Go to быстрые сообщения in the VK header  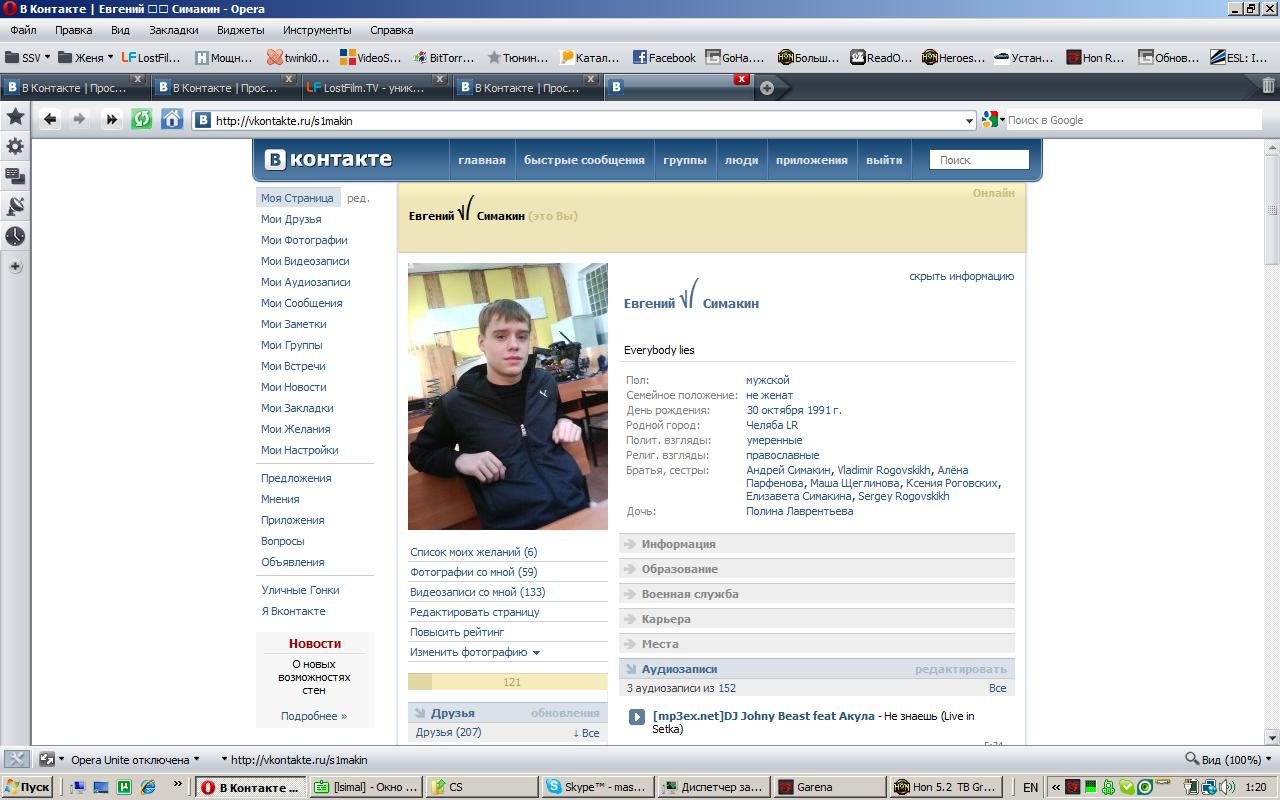pos(584,160)
